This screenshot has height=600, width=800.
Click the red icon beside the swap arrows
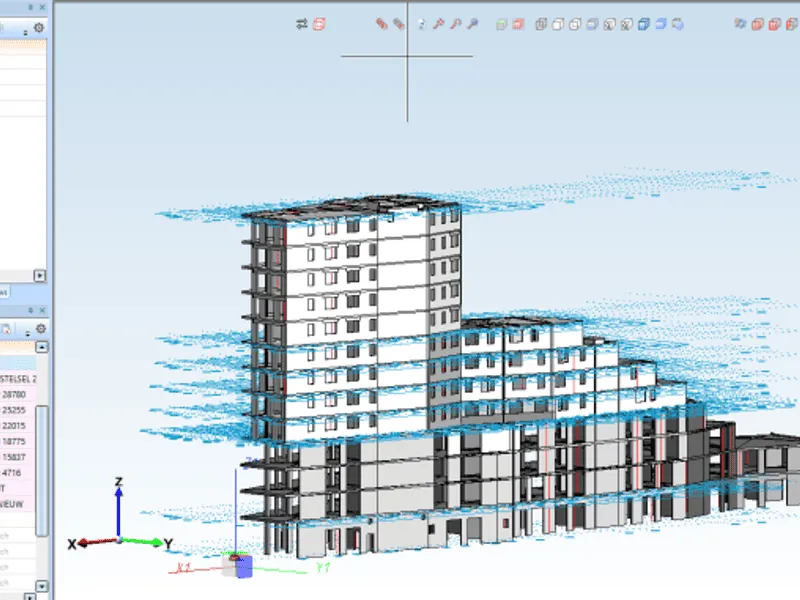click(319, 24)
